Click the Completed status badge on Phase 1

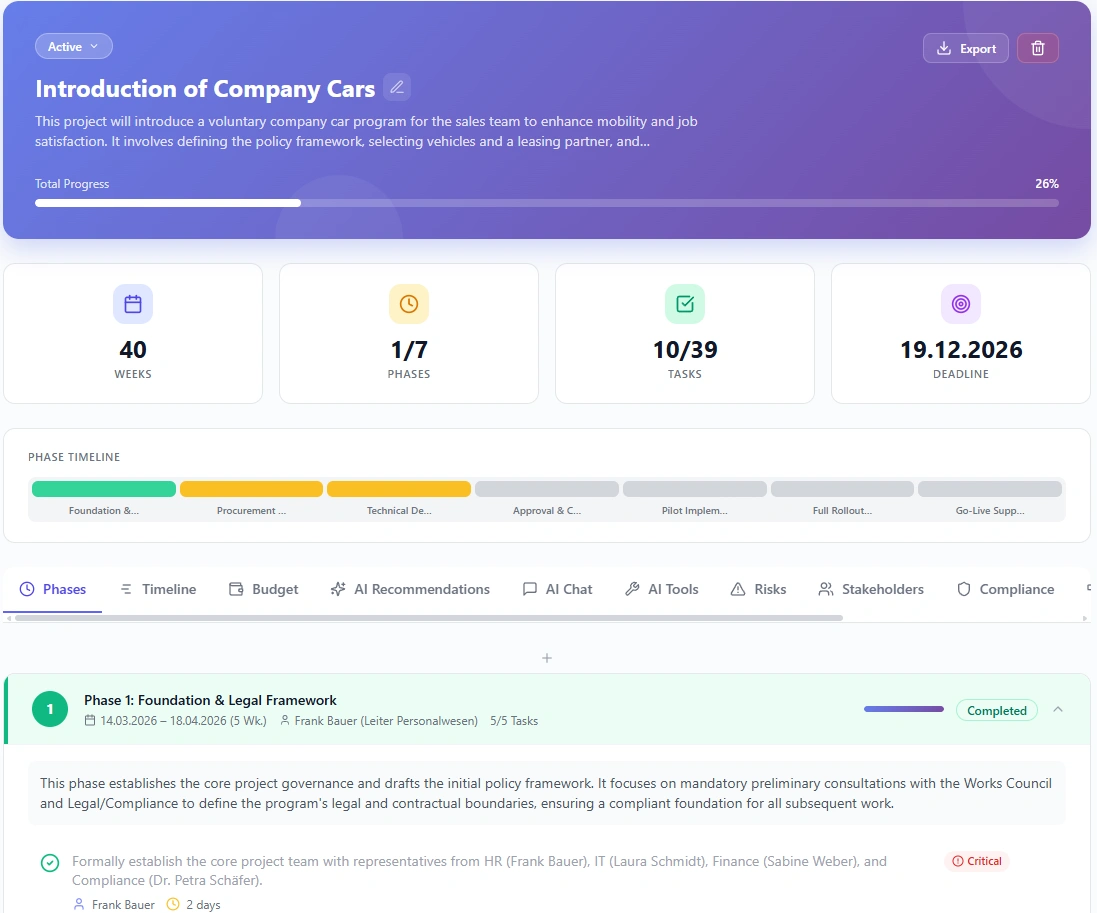tap(996, 710)
